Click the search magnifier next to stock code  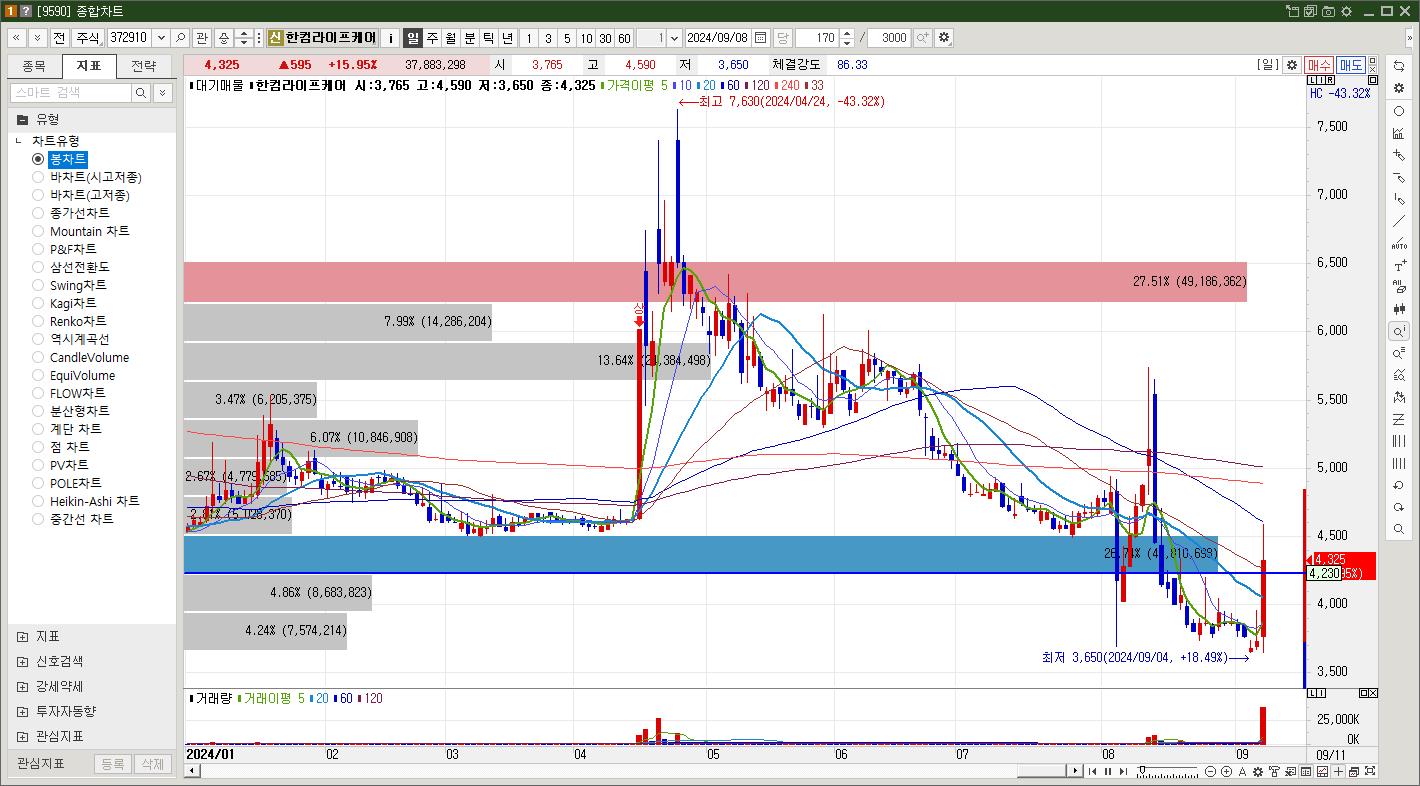click(x=181, y=38)
